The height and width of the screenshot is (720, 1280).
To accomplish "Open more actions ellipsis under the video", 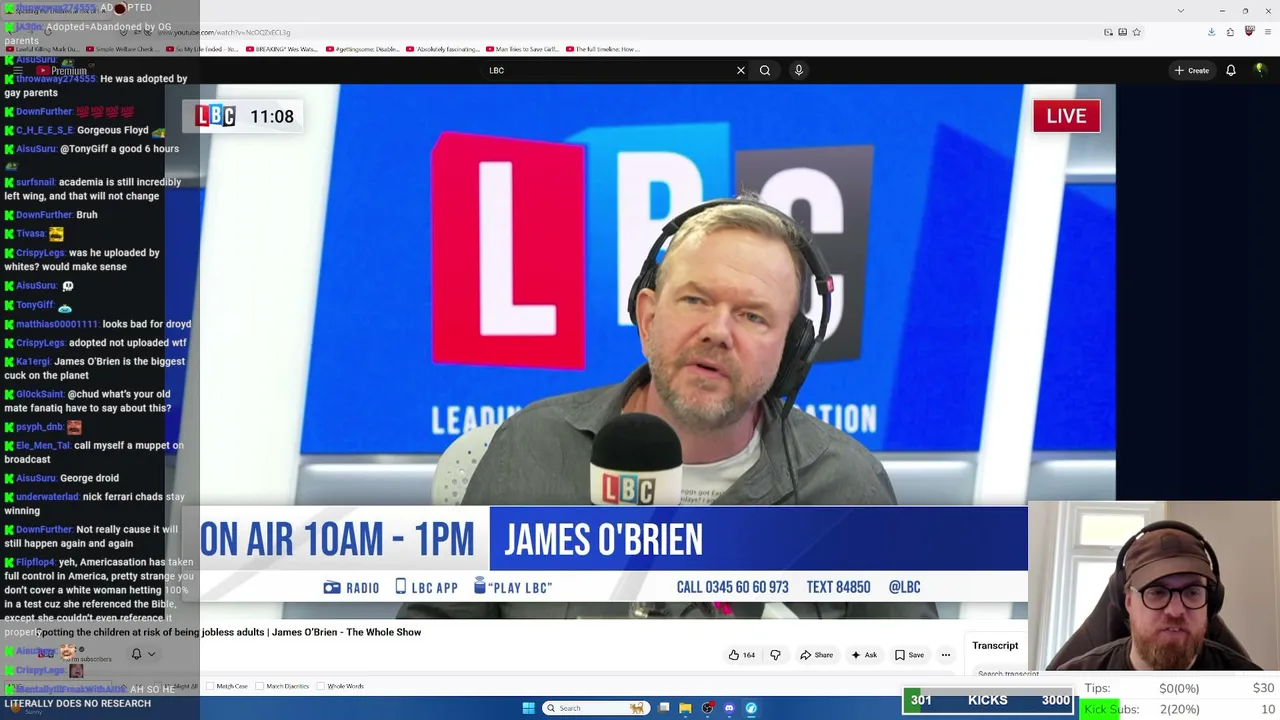I will tap(945, 655).
